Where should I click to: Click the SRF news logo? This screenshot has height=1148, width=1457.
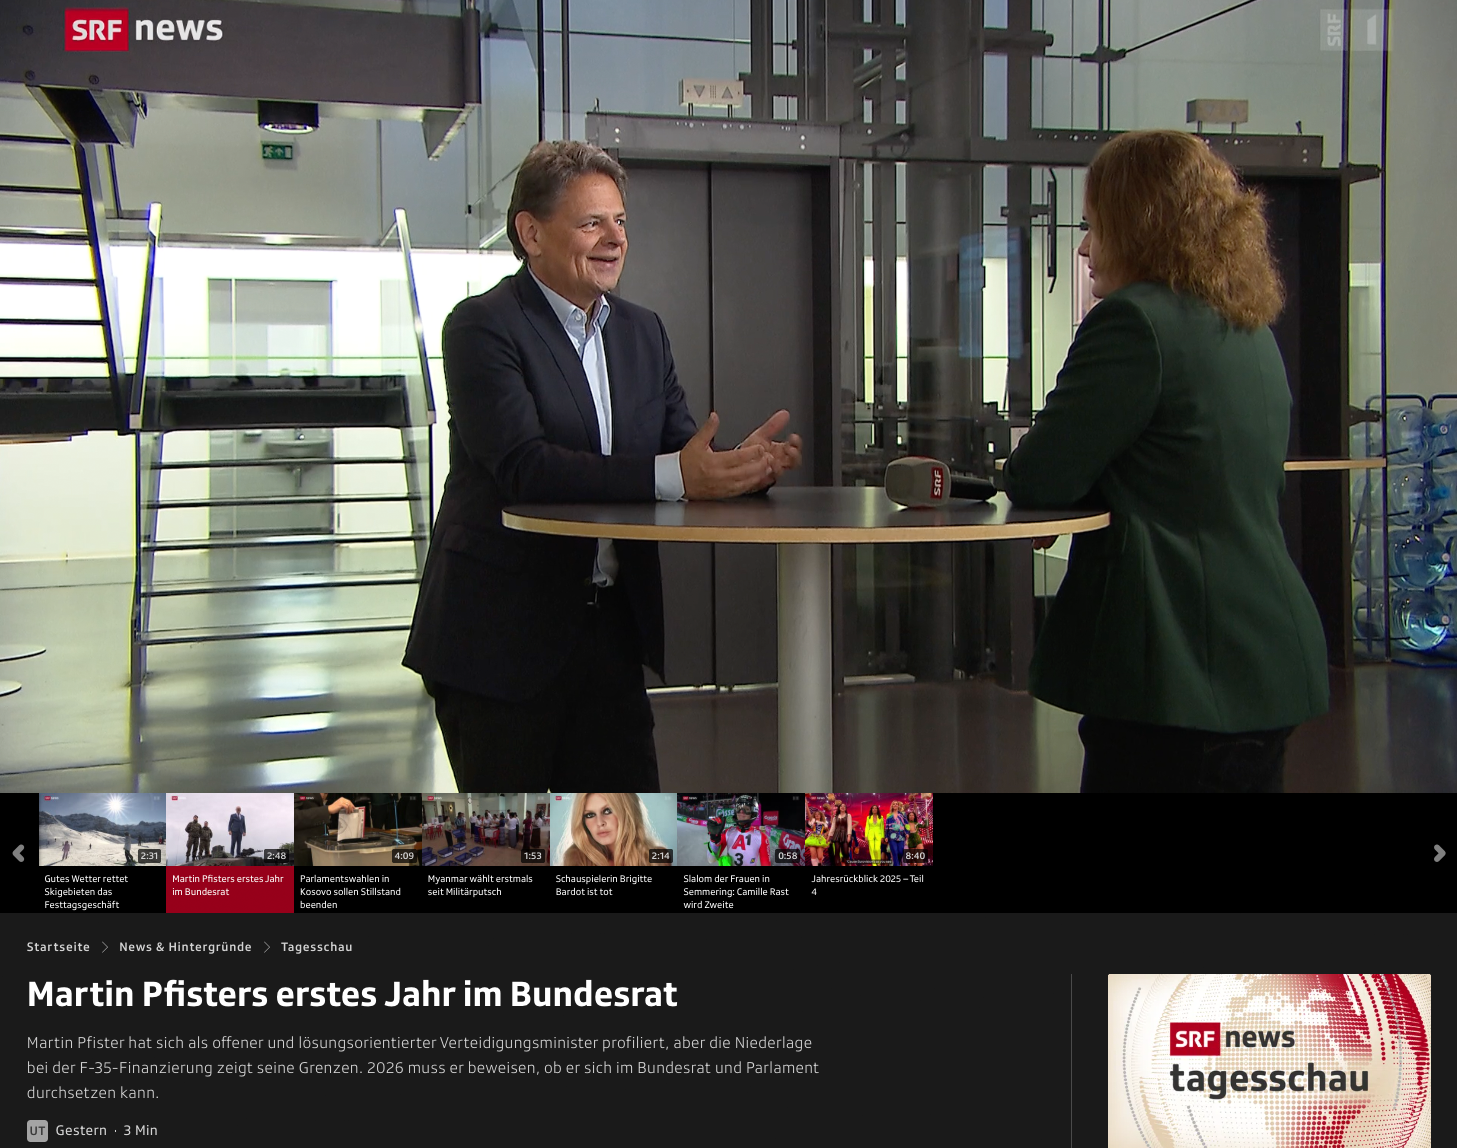pyautogui.click(x=144, y=30)
